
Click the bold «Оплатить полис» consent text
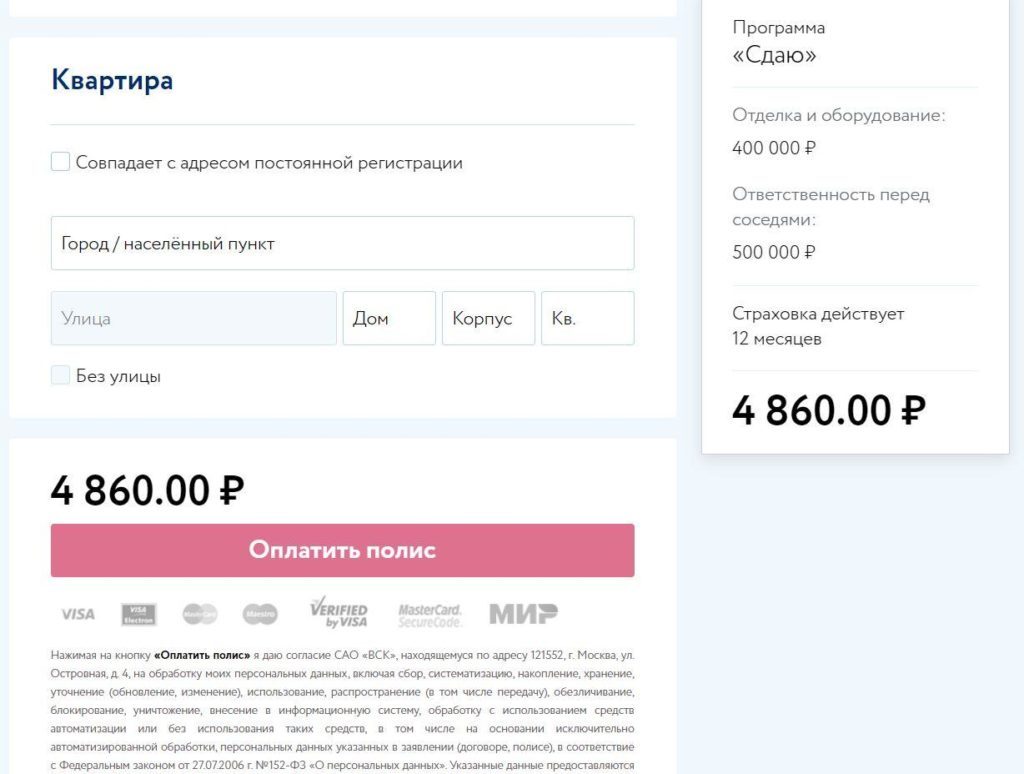[202, 655]
